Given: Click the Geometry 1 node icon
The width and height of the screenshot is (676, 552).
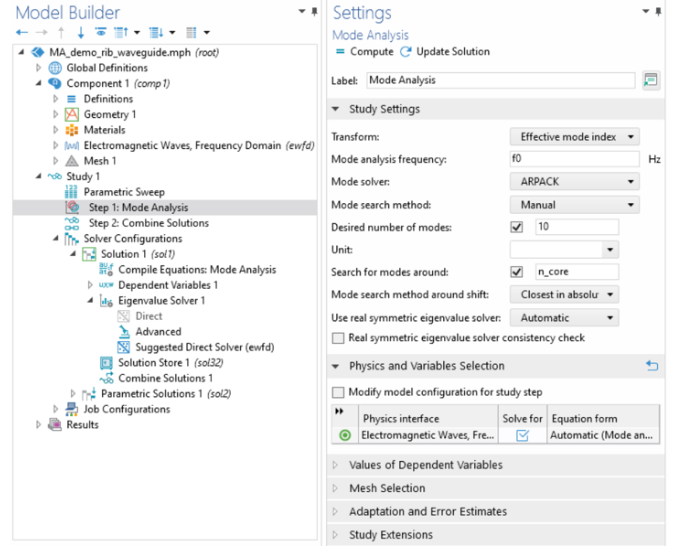Looking at the screenshot, I should click(x=72, y=114).
